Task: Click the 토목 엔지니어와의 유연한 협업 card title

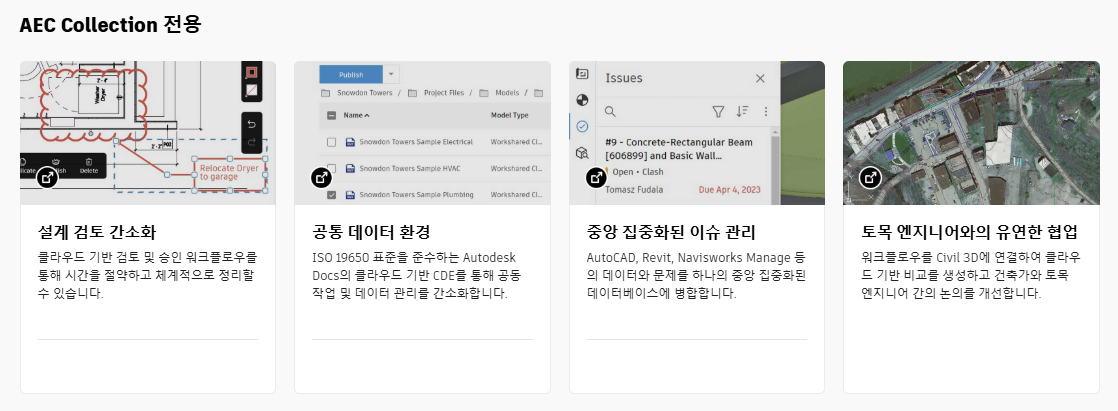Action: [x=969, y=233]
